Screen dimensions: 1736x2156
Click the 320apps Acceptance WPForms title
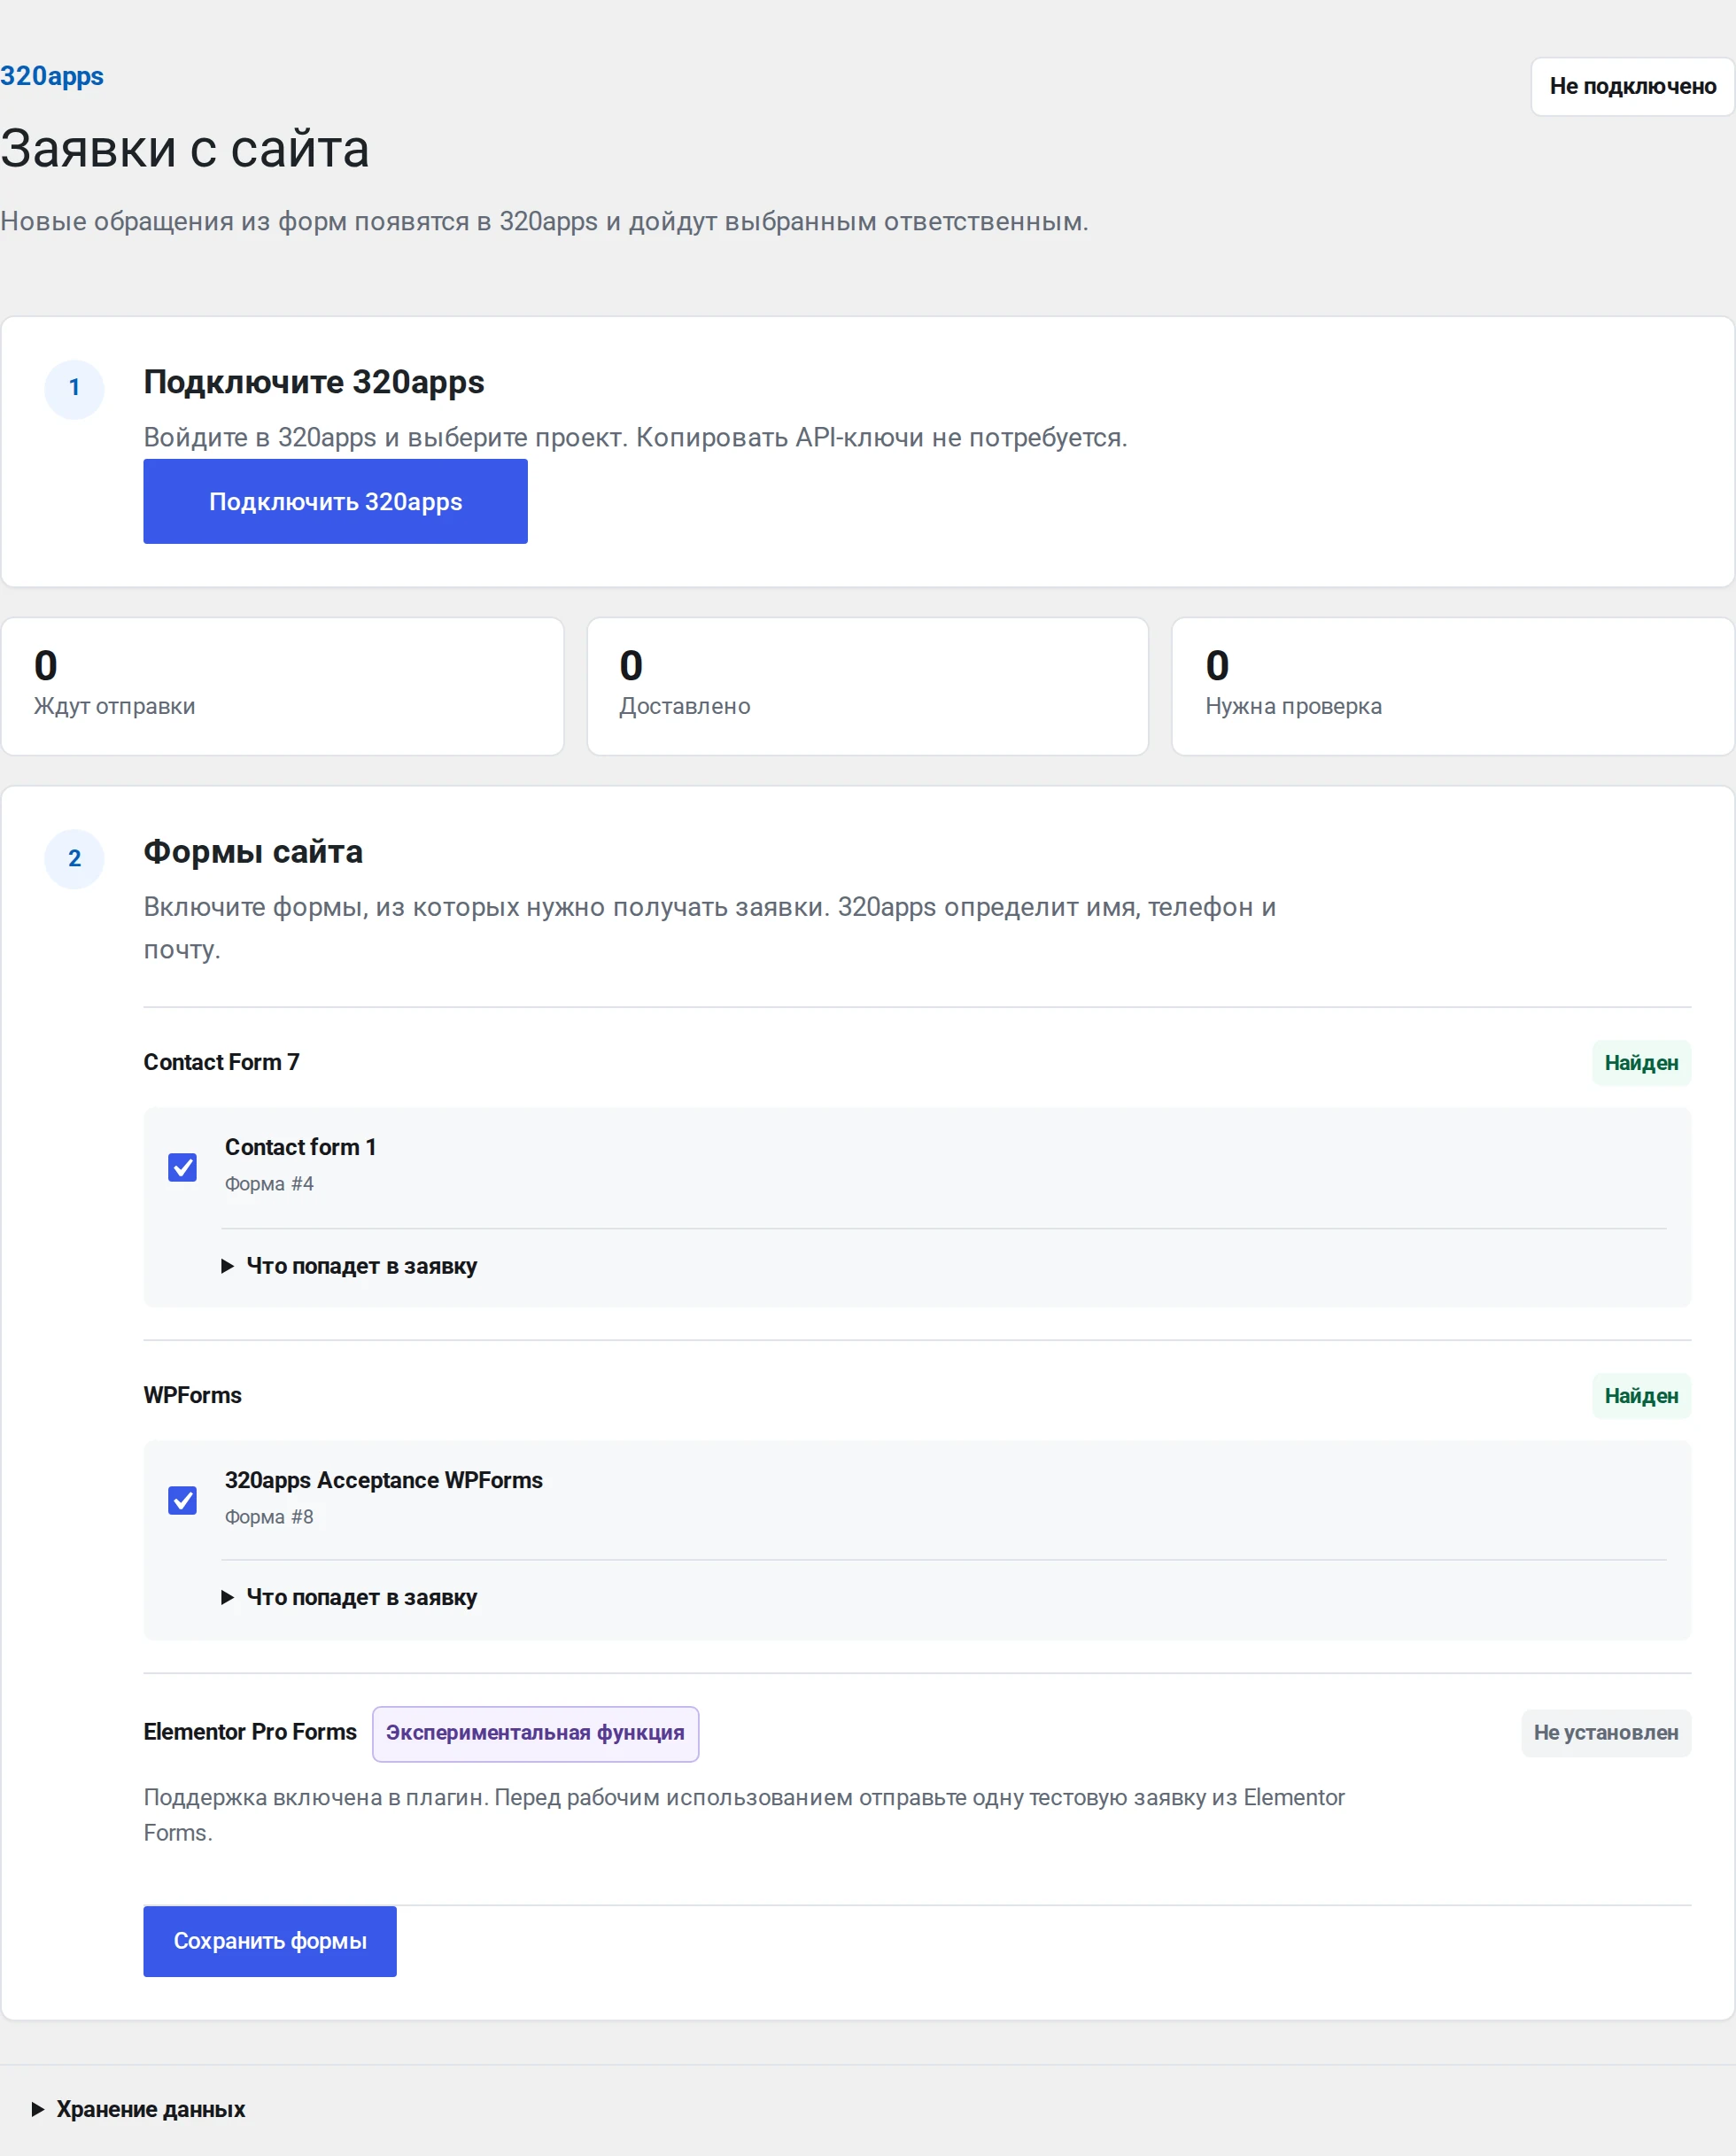point(383,1480)
